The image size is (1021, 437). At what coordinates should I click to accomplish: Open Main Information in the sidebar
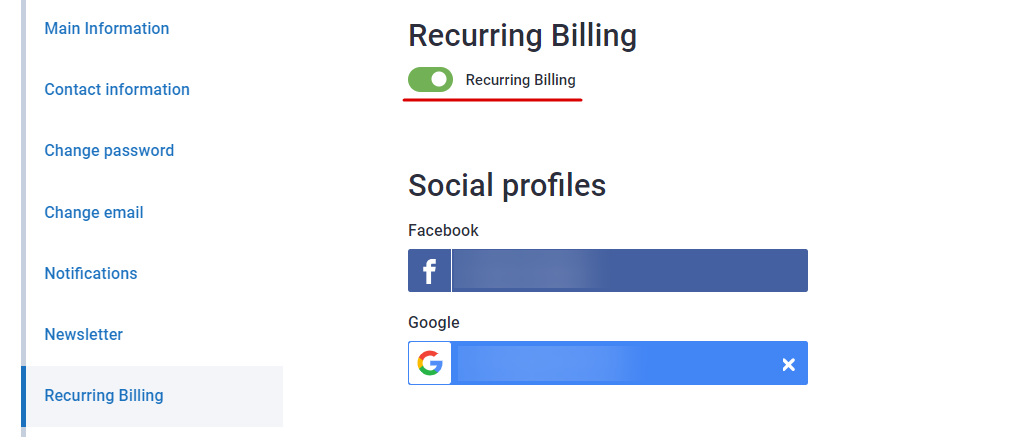(107, 29)
